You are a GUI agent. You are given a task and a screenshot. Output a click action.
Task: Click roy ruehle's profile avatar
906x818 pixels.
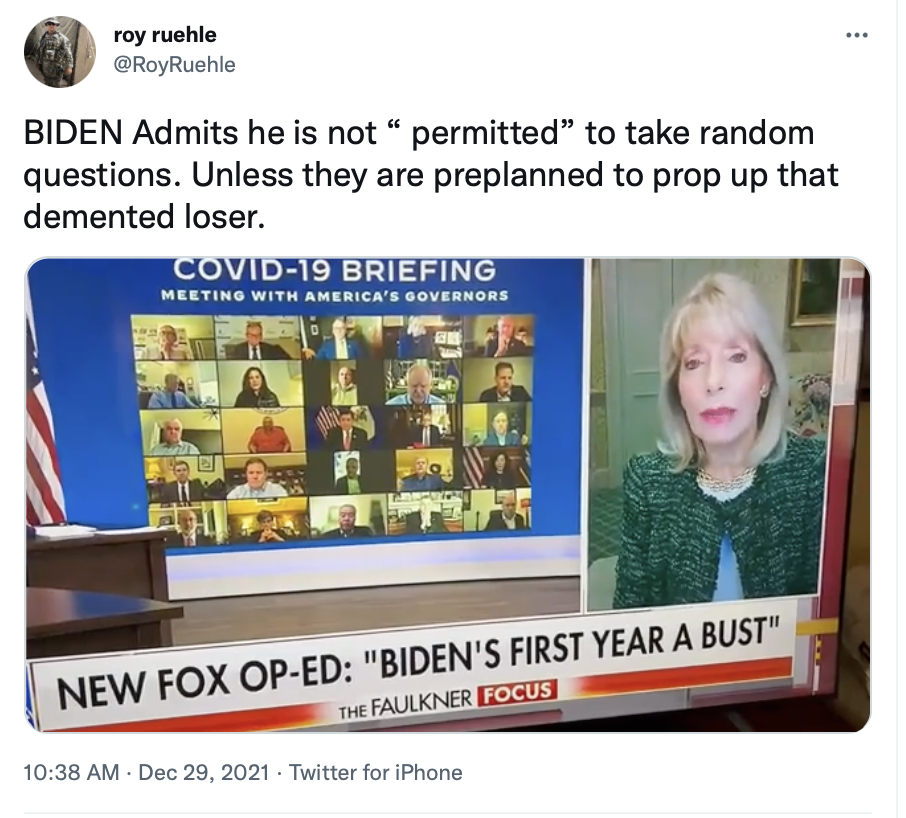[x=60, y=51]
